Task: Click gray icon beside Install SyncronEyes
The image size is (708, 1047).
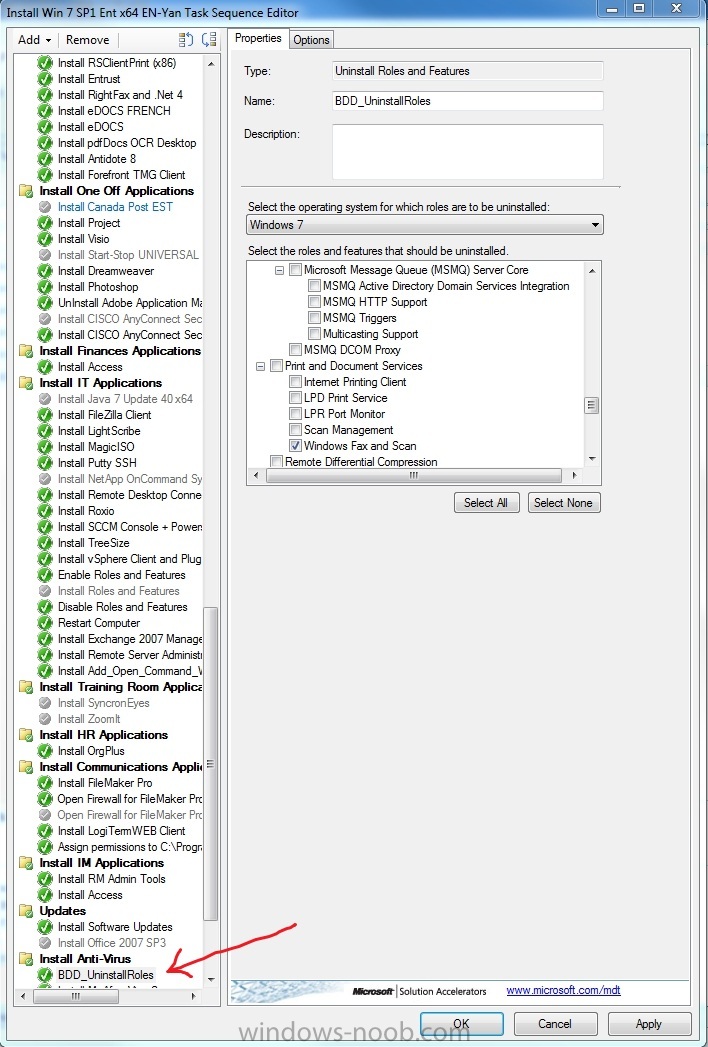Action: 45,703
